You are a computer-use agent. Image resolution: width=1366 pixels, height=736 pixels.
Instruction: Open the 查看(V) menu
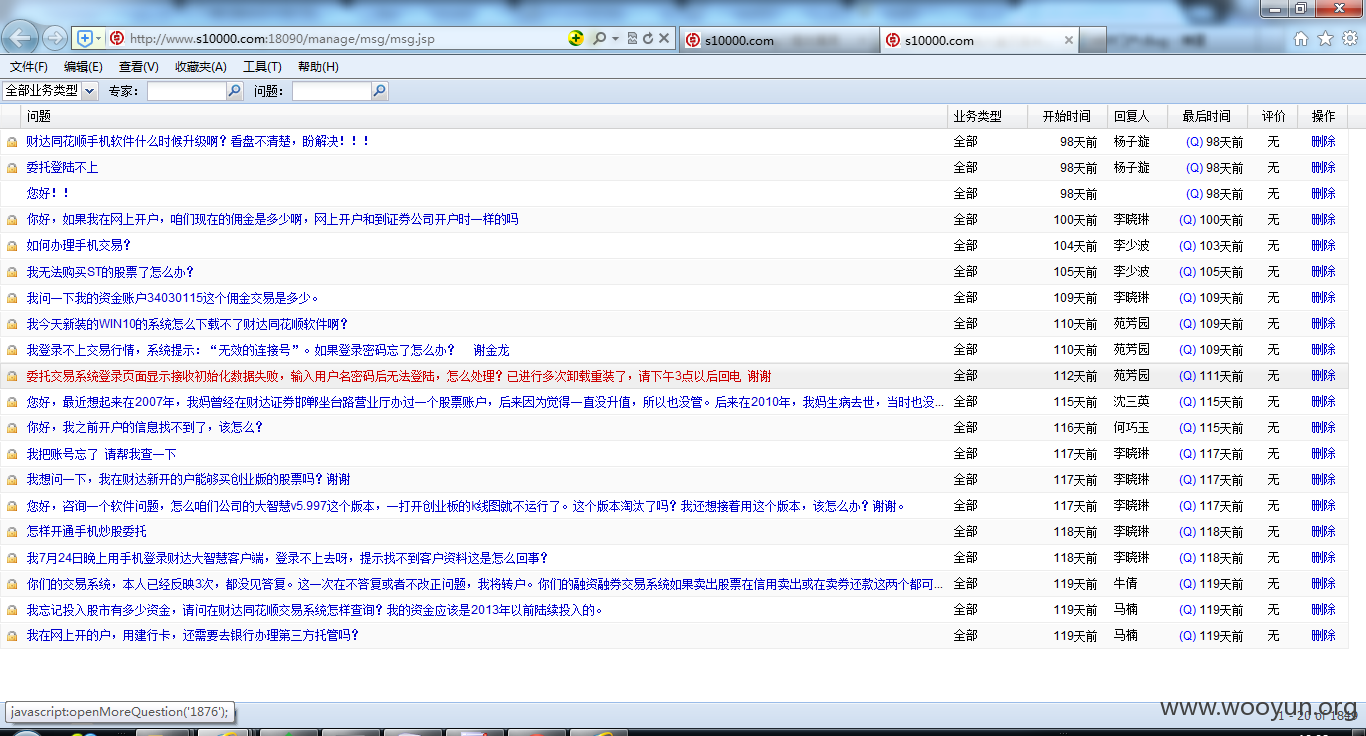tap(138, 67)
